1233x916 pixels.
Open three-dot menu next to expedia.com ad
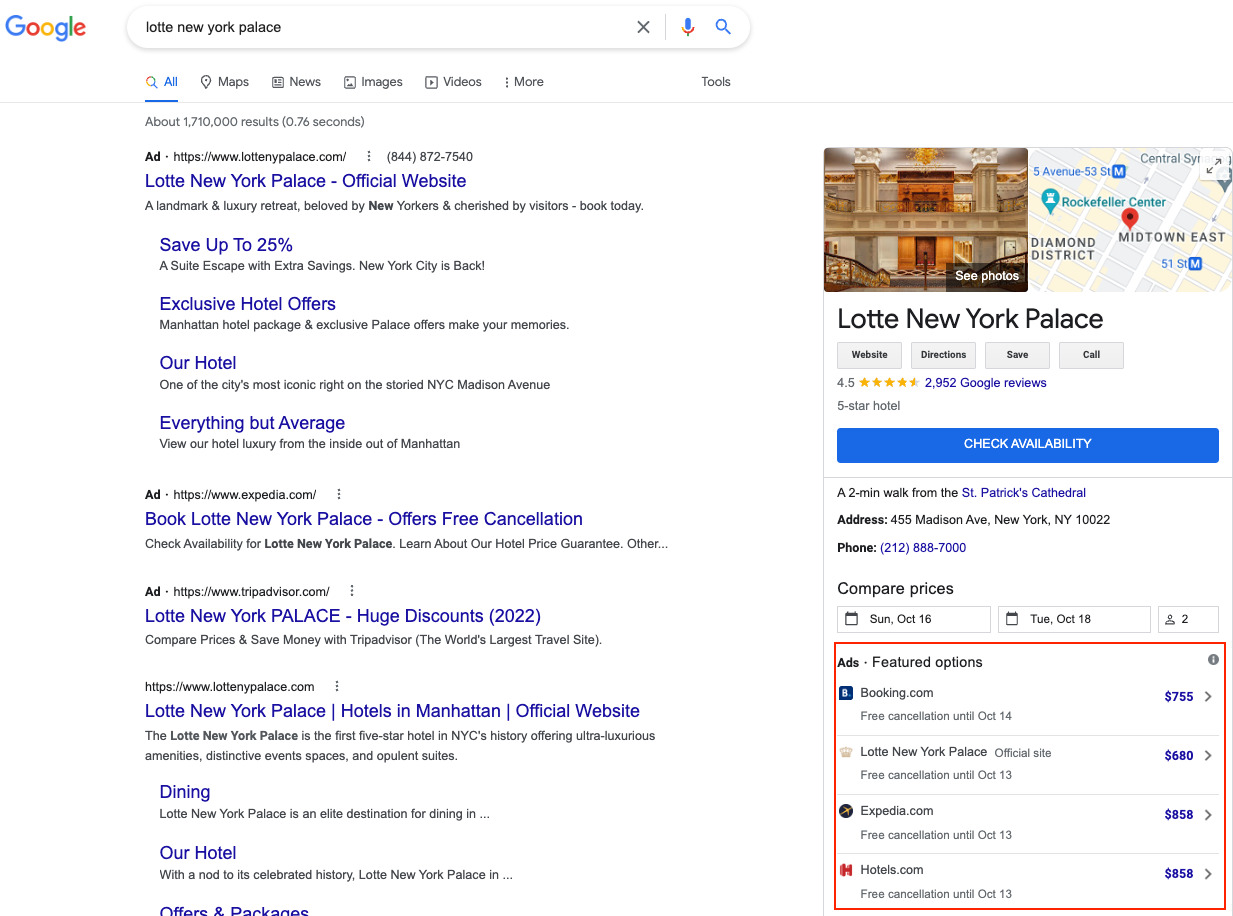[339, 495]
